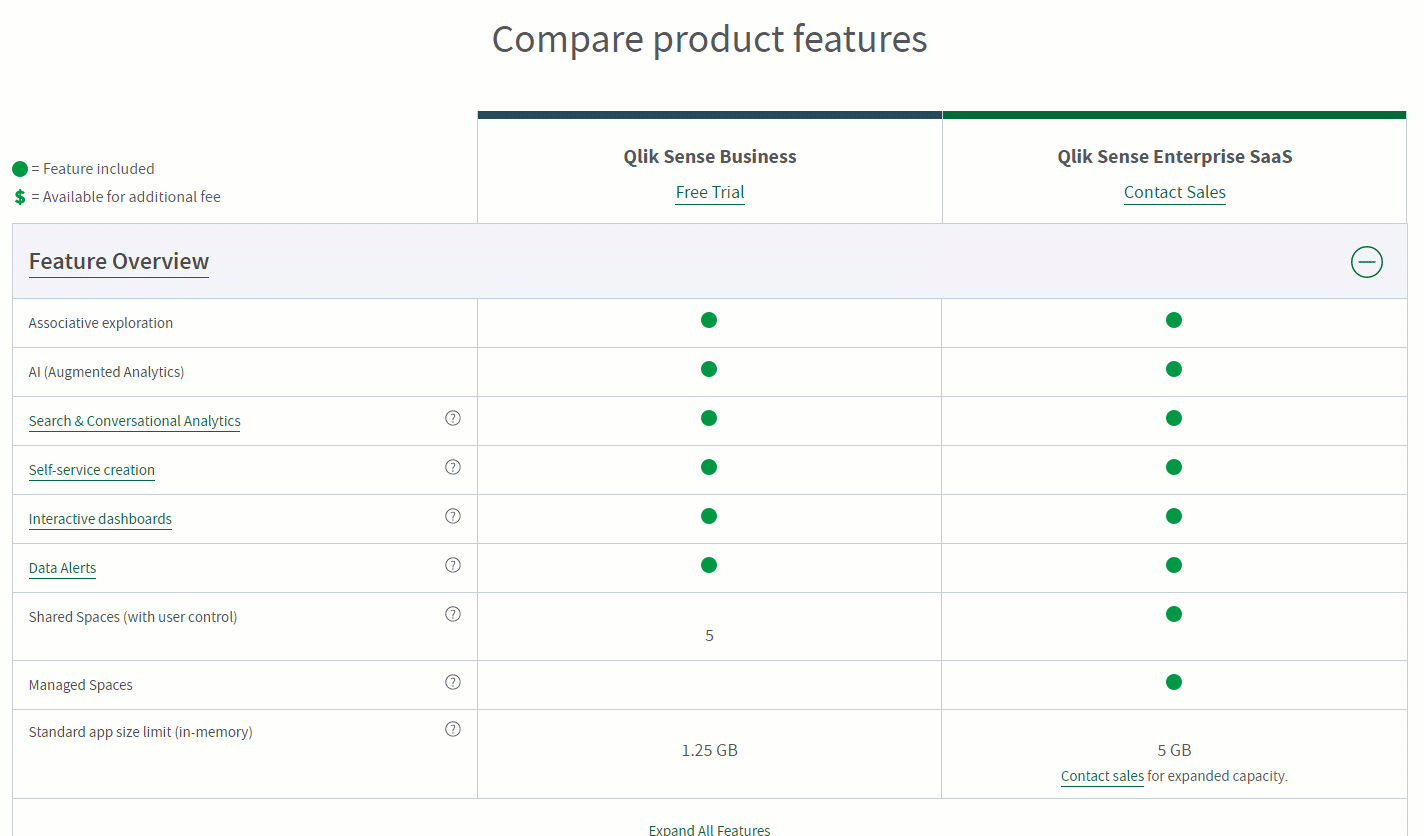This screenshot has height=836, width=1424.
Task: Click the Compare product features title
Action: (x=710, y=40)
